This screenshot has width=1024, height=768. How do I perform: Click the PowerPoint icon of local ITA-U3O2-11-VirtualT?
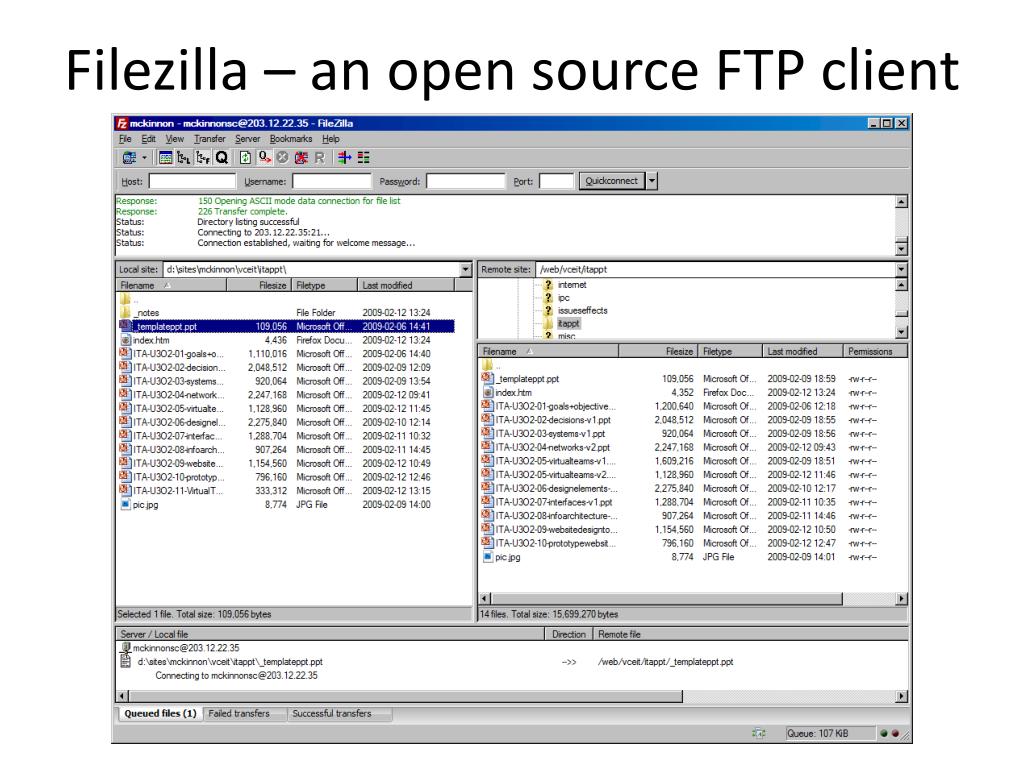(125, 490)
